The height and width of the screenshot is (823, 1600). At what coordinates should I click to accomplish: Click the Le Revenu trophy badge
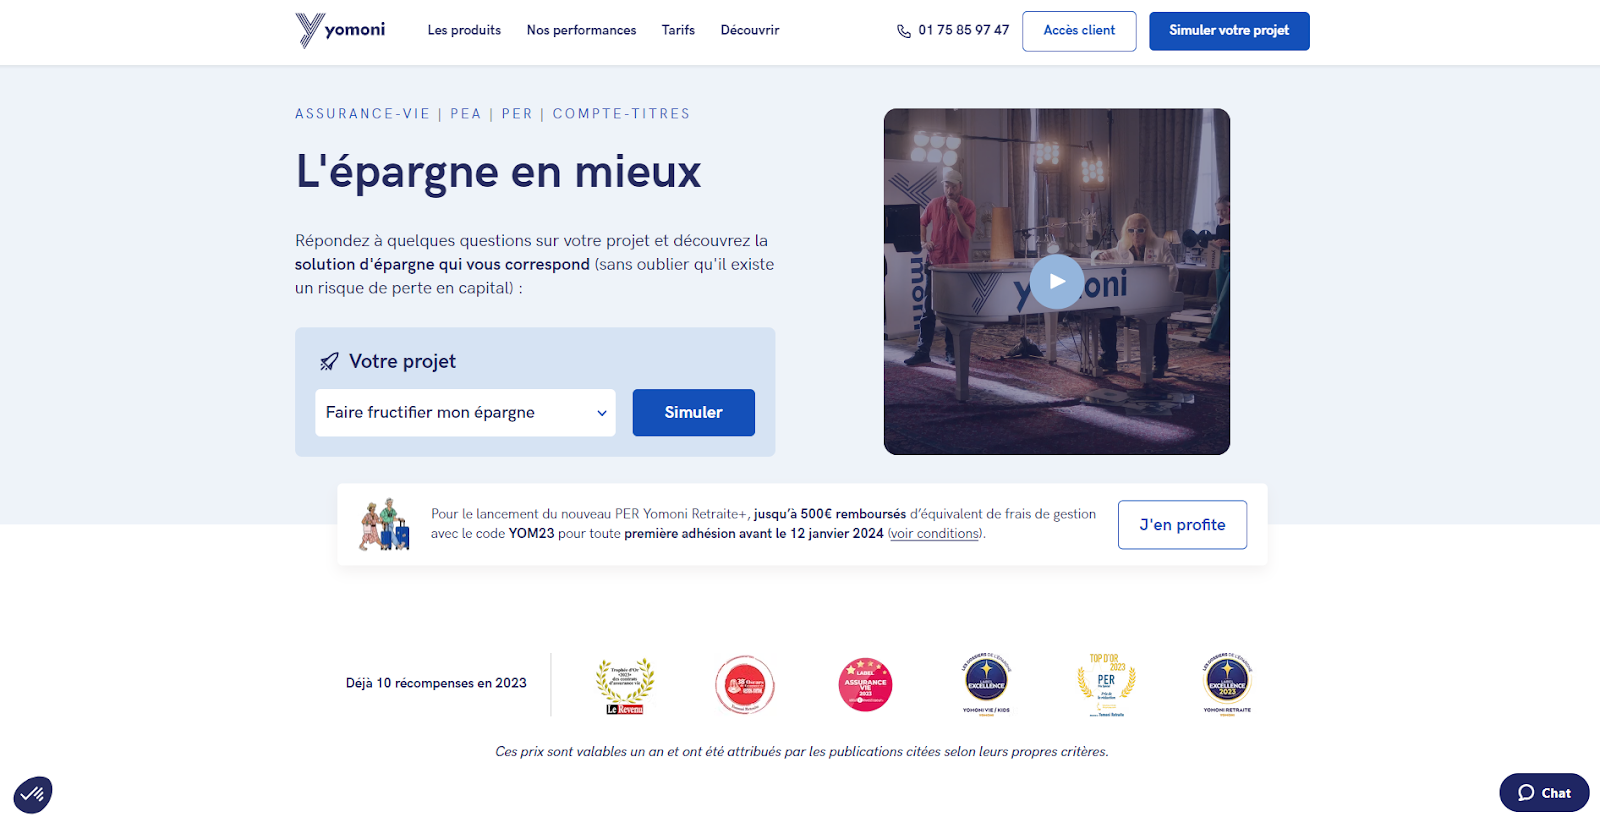click(625, 686)
